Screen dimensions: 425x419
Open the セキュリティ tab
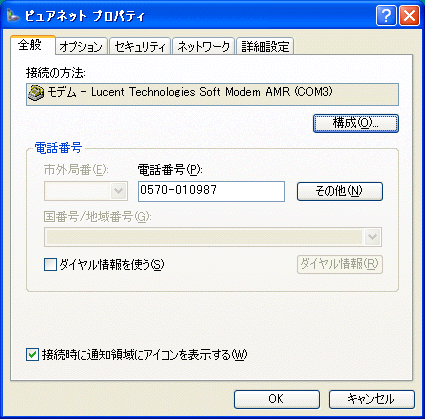tap(140, 46)
